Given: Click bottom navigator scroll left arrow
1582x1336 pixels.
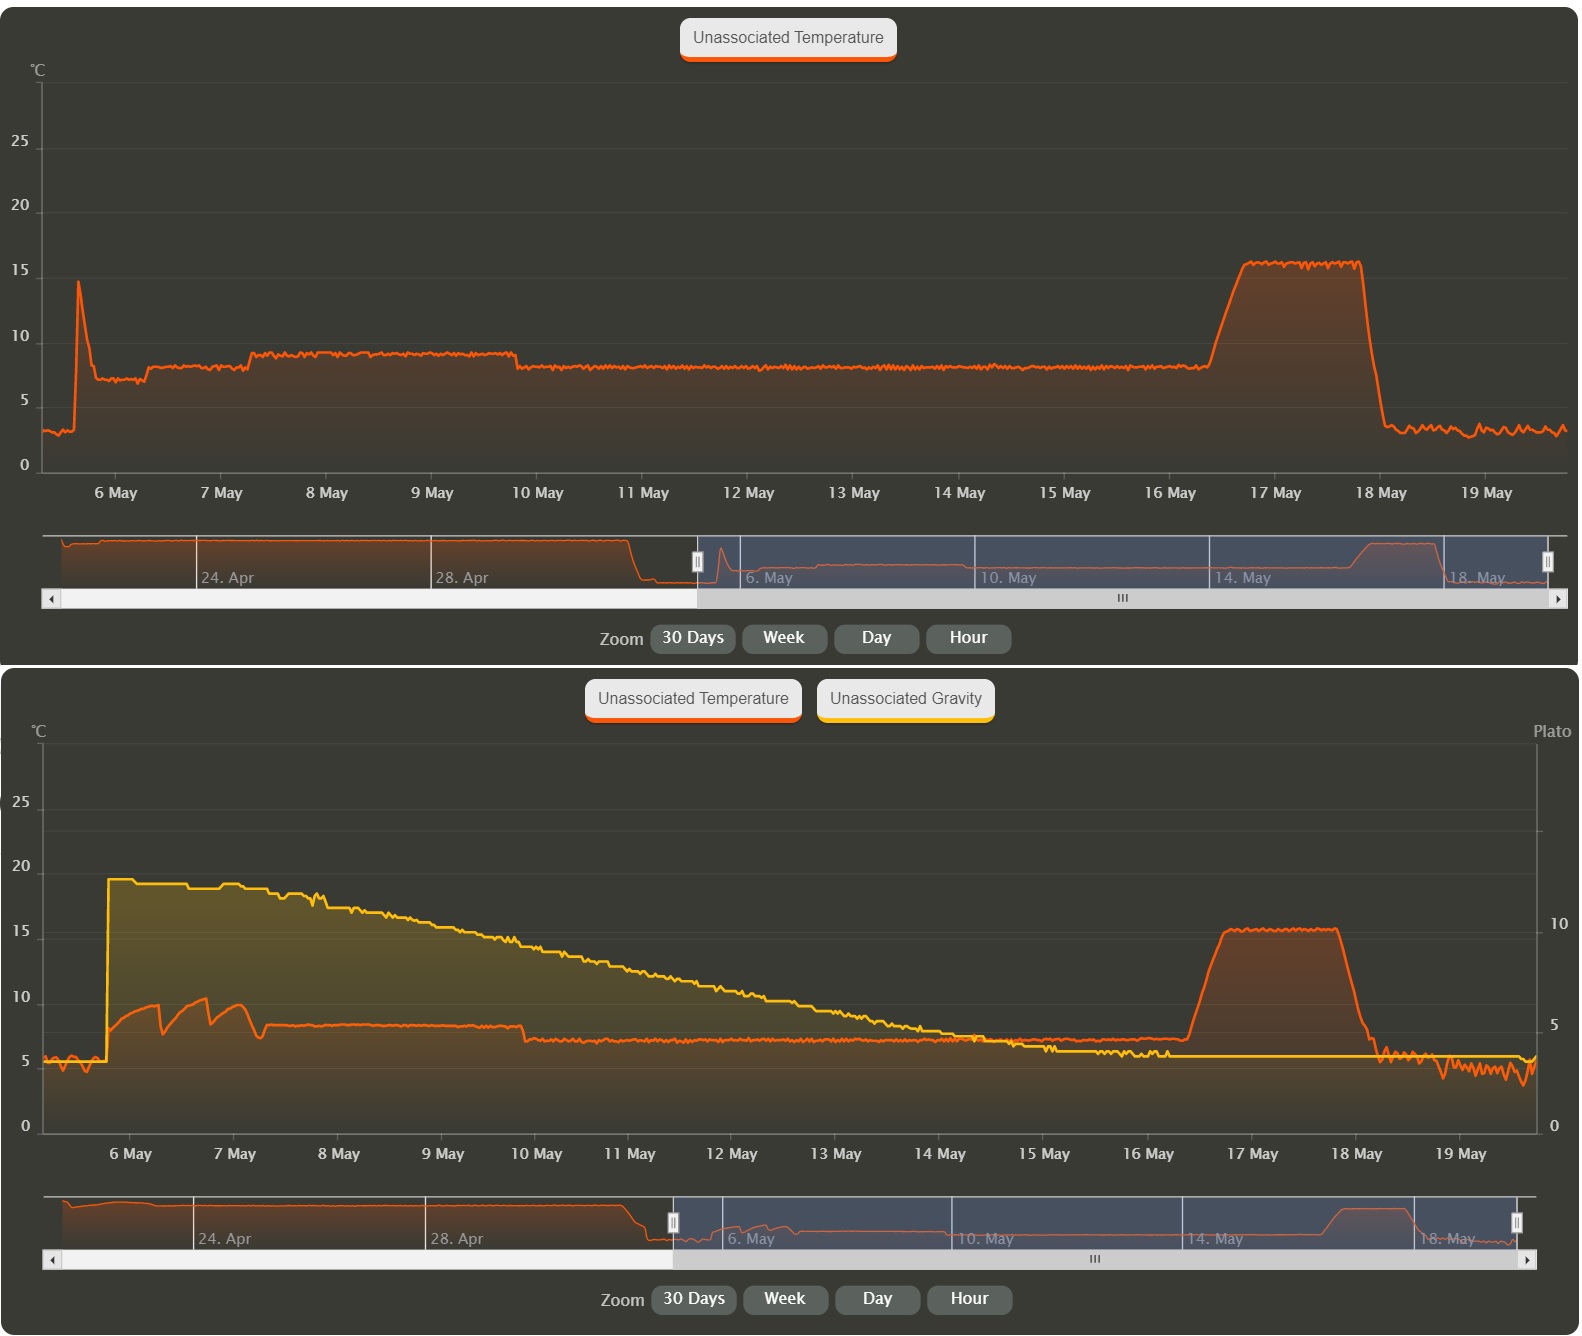Looking at the screenshot, I should pyautogui.click(x=52, y=1260).
